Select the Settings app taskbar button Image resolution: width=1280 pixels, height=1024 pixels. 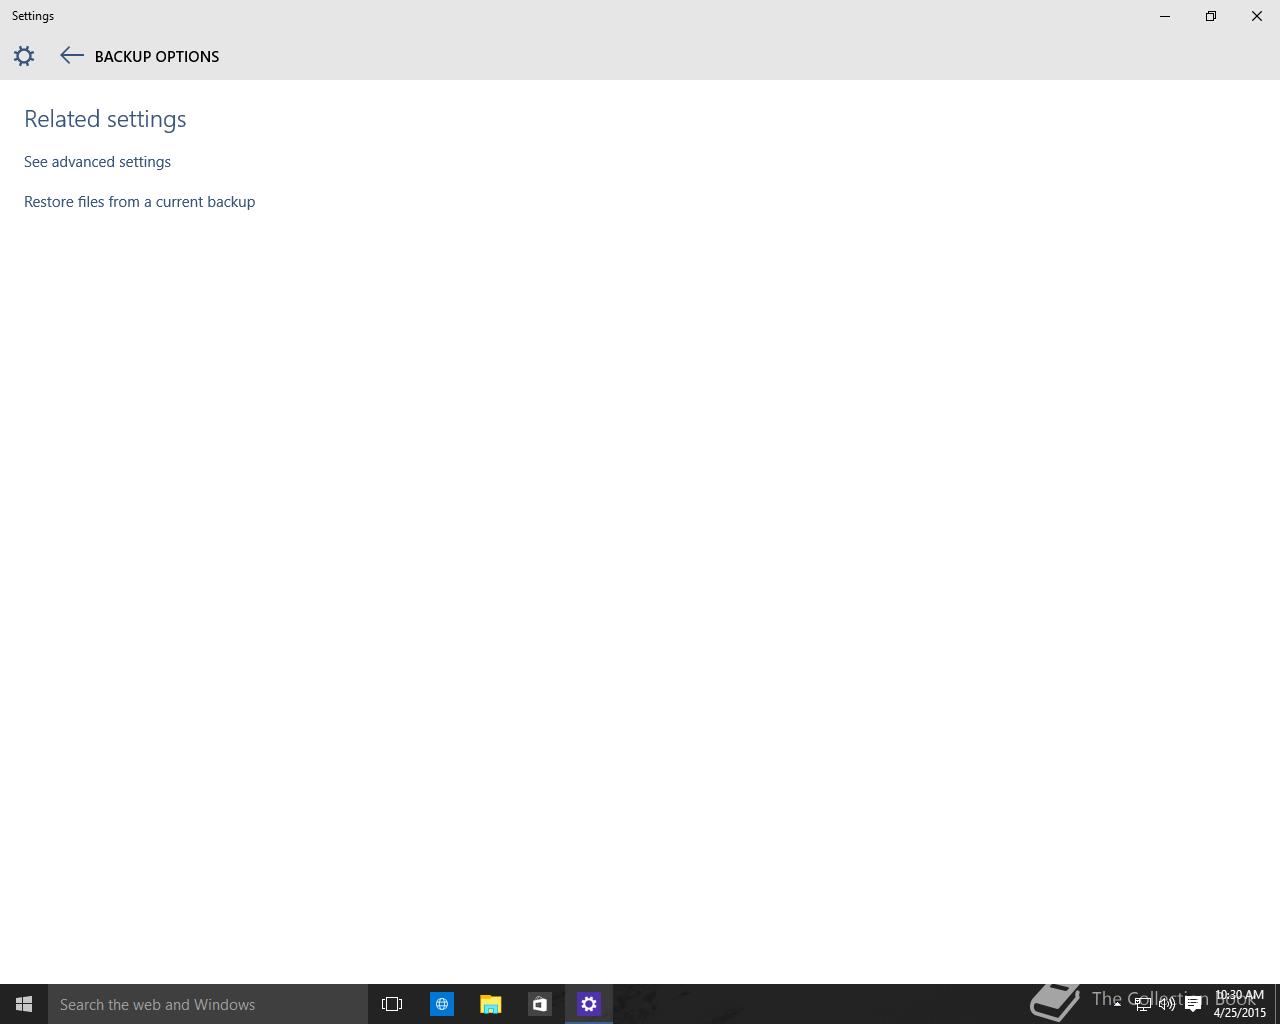point(589,1004)
